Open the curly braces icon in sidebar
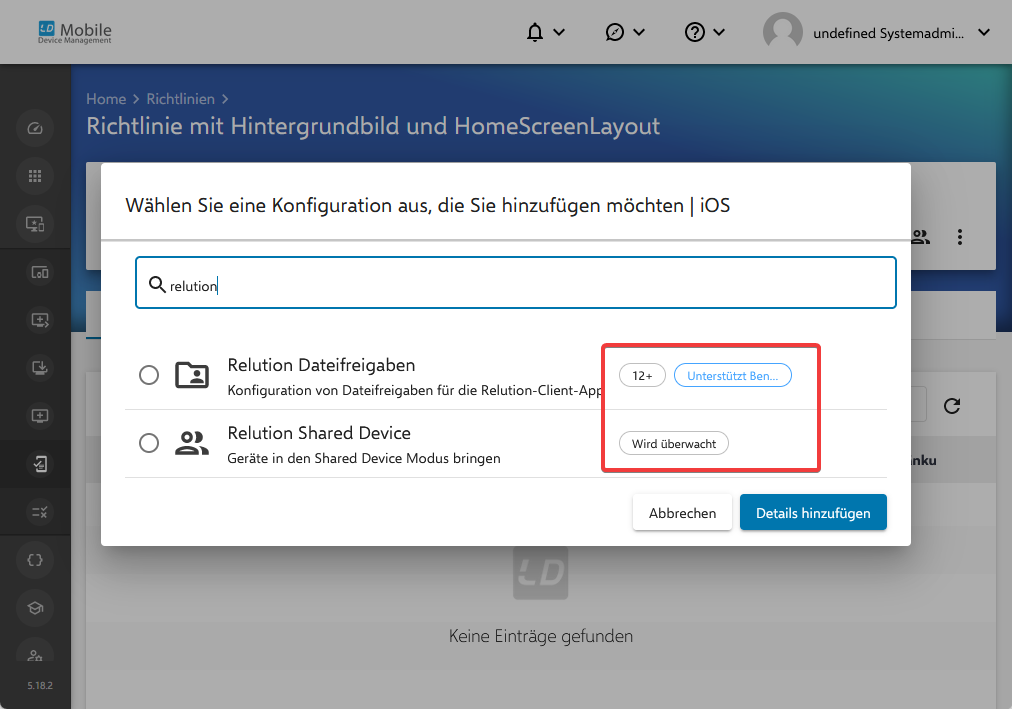The height and width of the screenshot is (709, 1012). pos(35,560)
